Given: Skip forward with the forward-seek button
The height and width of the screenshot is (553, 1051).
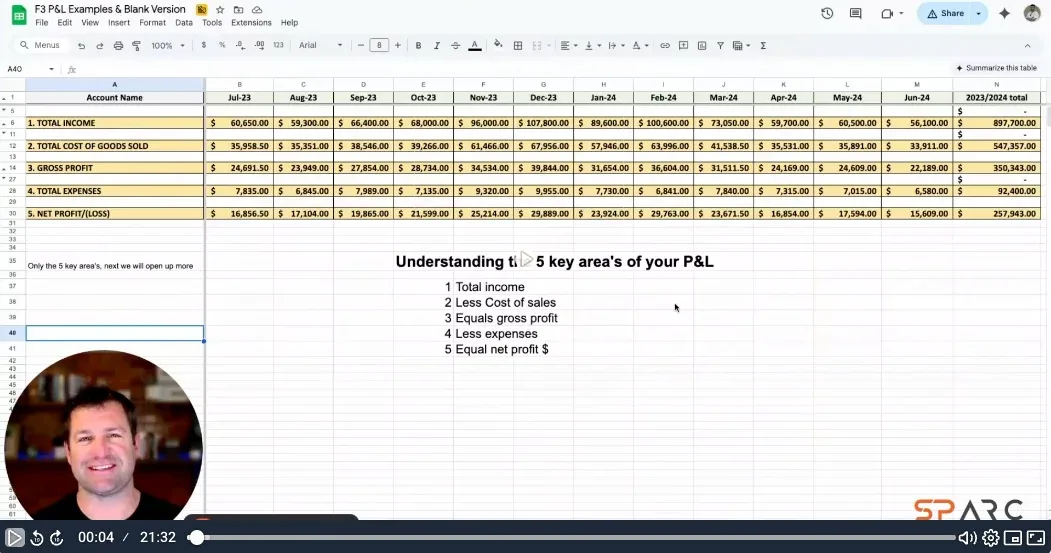Looking at the screenshot, I should tap(57, 538).
